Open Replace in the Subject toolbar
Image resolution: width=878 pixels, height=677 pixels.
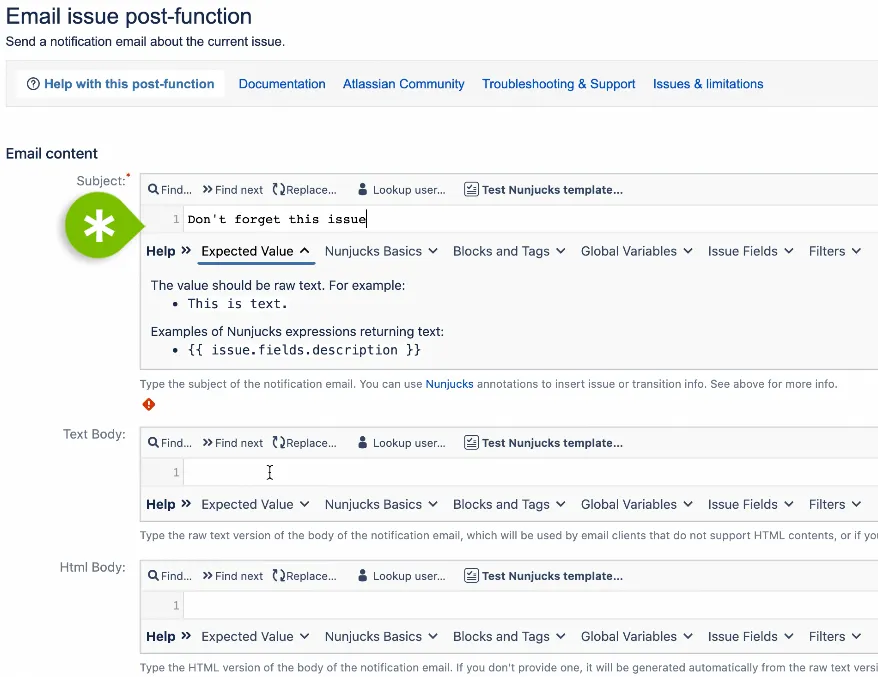coord(305,190)
